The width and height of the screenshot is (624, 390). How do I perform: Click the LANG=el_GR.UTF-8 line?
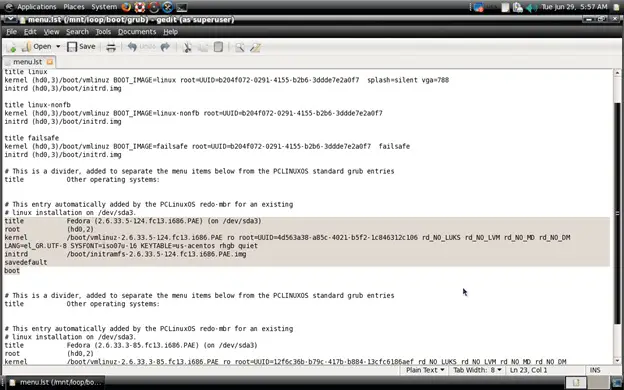[131, 246]
